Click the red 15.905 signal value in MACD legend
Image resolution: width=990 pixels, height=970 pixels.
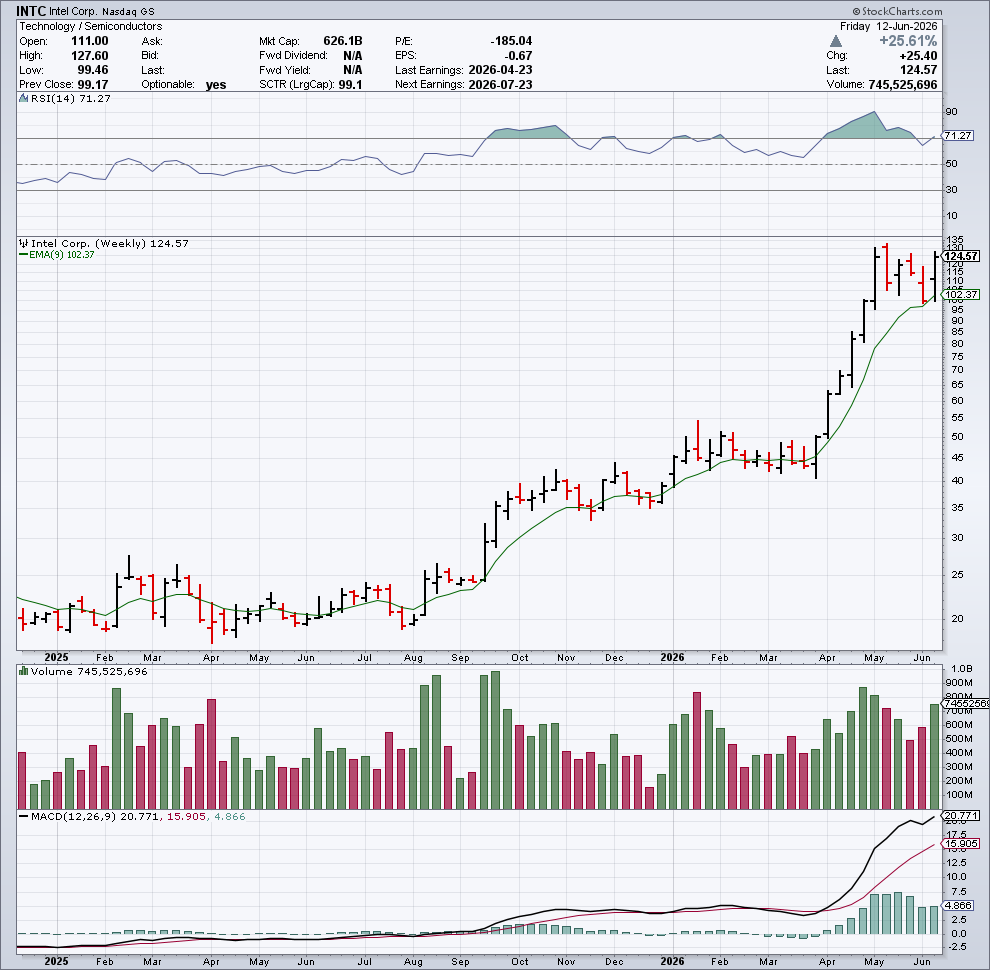coord(186,817)
